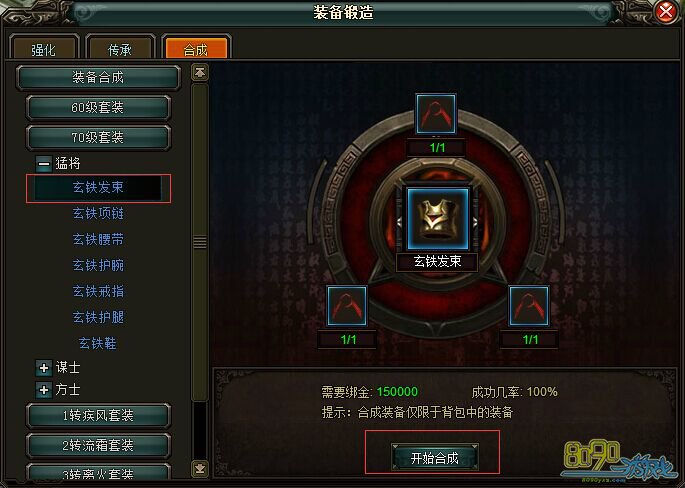Click the 开始合成 button

(x=434, y=457)
